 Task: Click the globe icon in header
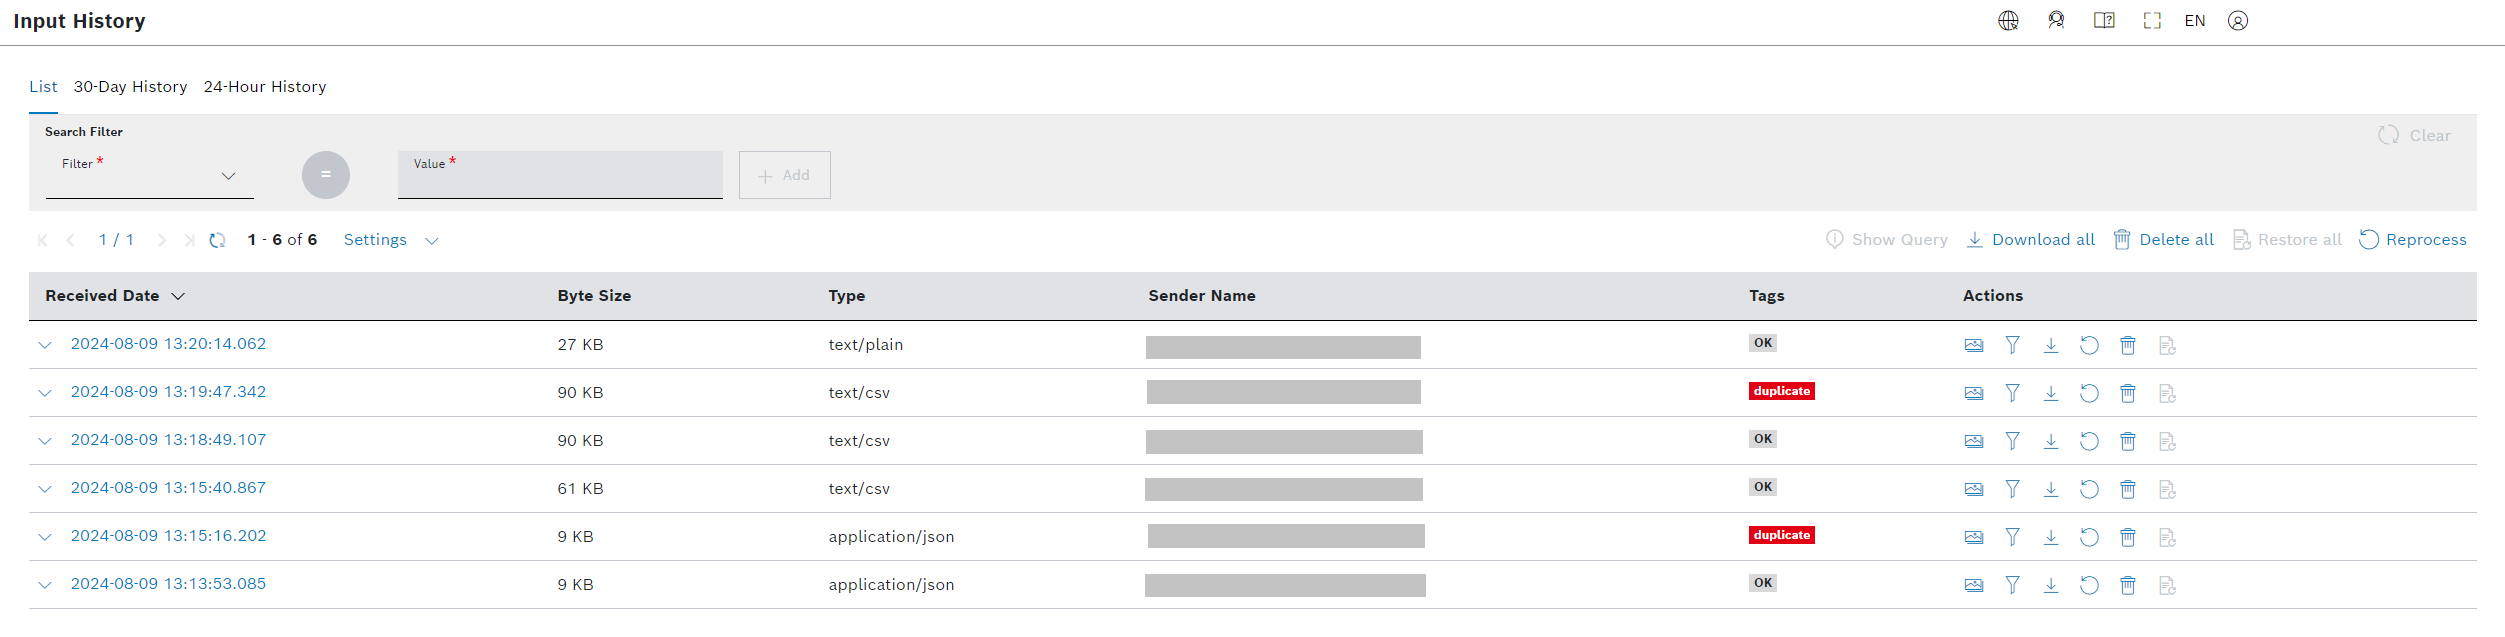coord(2008,20)
